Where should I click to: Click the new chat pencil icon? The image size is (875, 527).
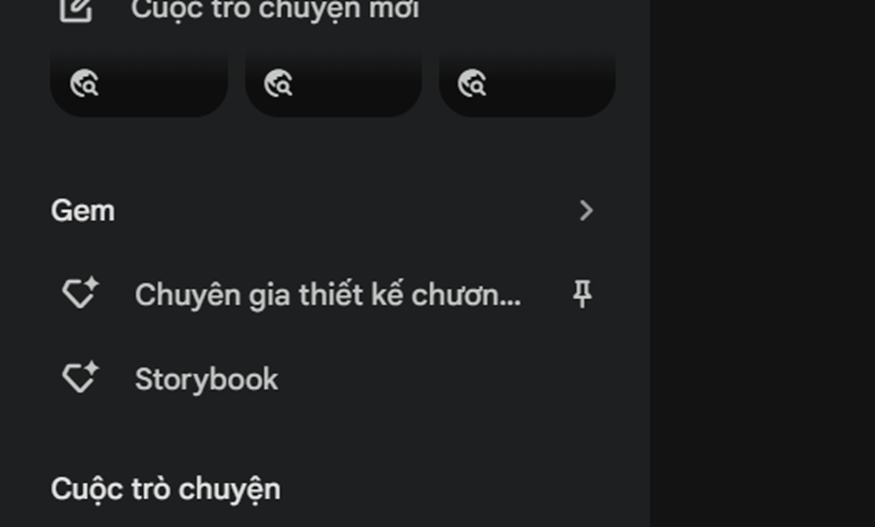click(76, 9)
